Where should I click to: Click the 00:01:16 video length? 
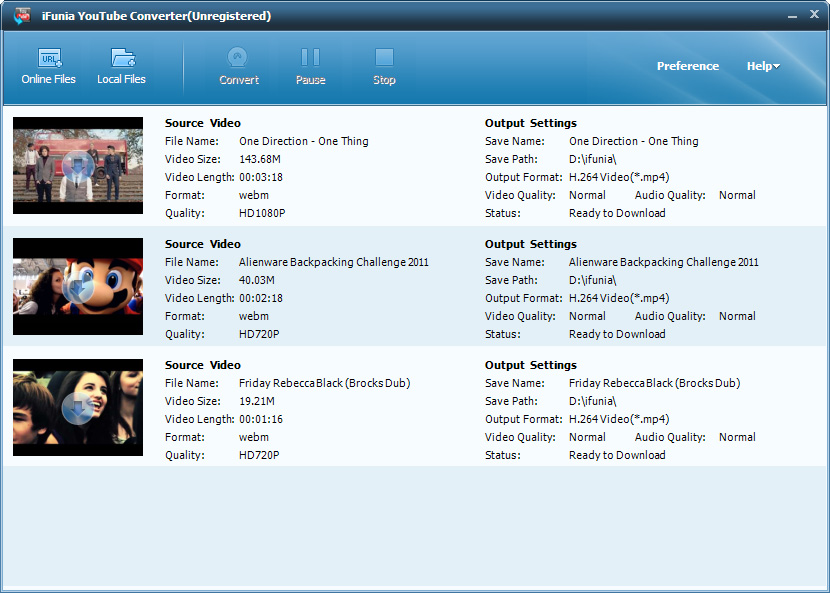coord(260,419)
